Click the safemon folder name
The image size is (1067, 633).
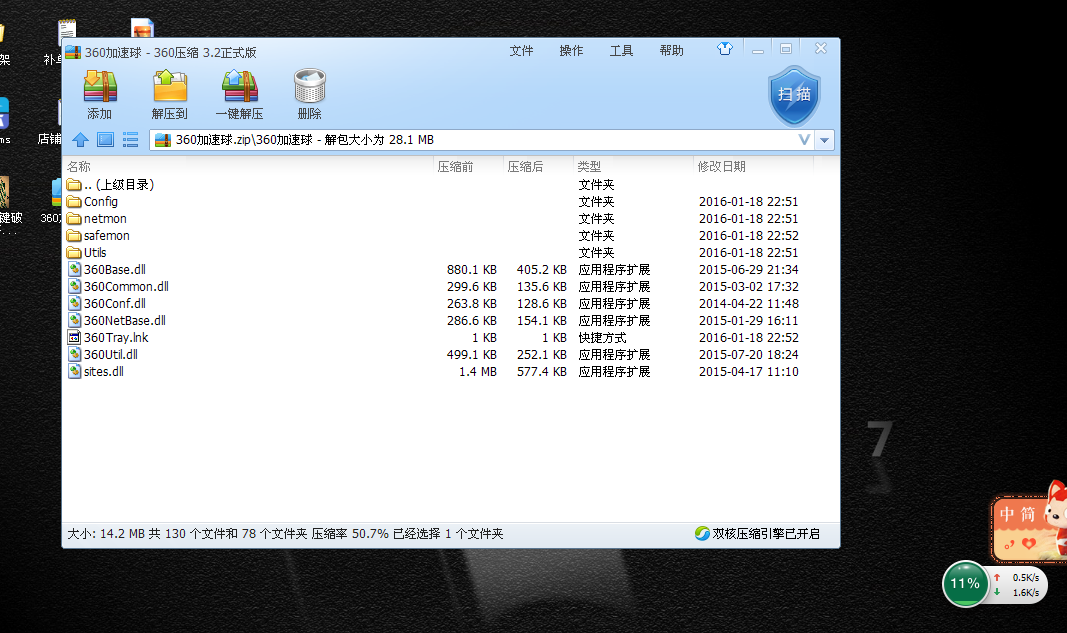[107, 236]
